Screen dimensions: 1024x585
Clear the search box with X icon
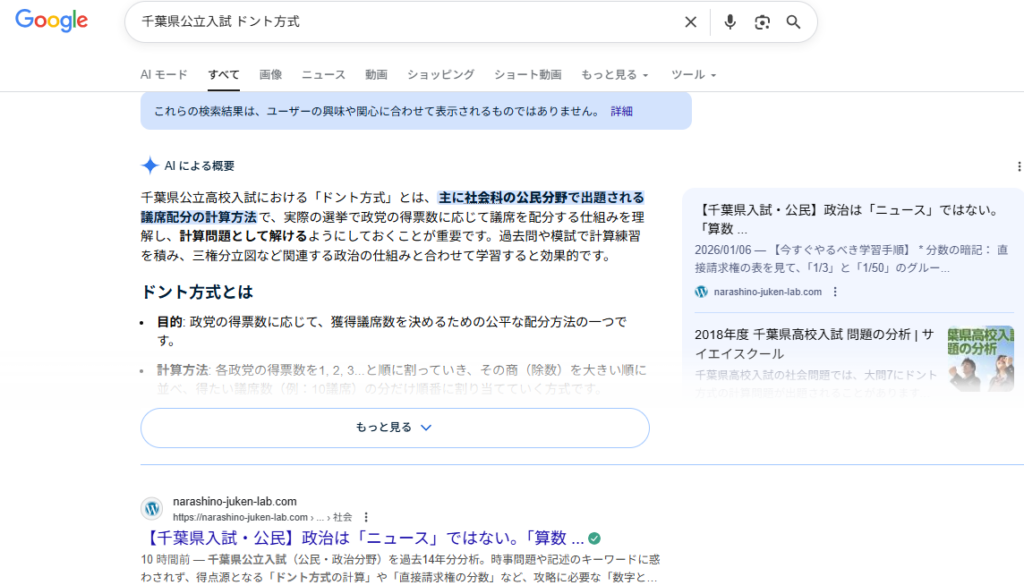[x=690, y=22]
